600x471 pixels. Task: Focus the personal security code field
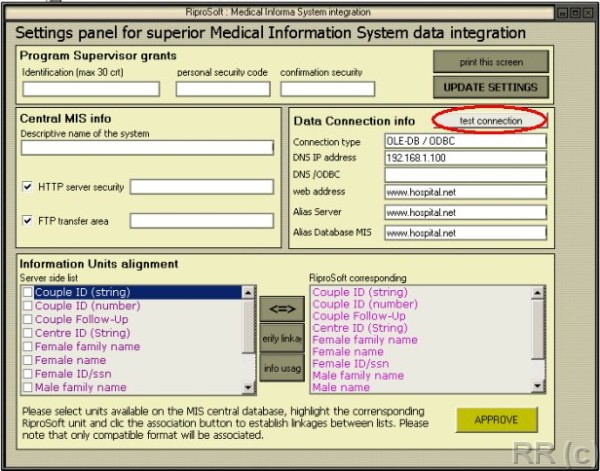pos(223,89)
